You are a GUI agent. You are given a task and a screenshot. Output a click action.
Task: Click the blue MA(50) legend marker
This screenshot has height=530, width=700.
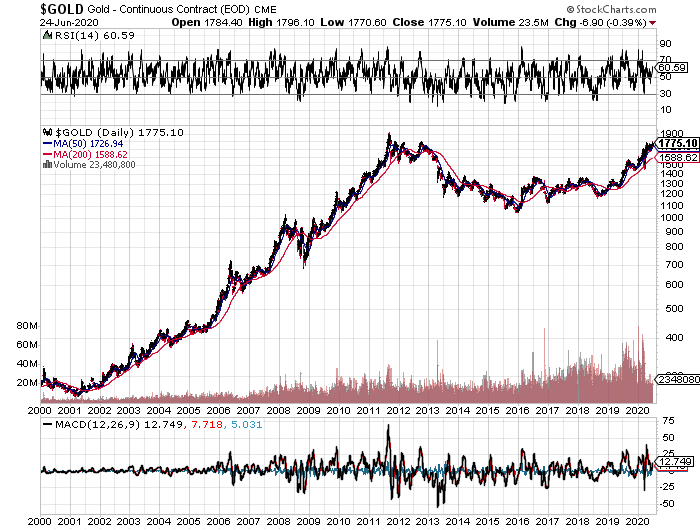coord(46,143)
